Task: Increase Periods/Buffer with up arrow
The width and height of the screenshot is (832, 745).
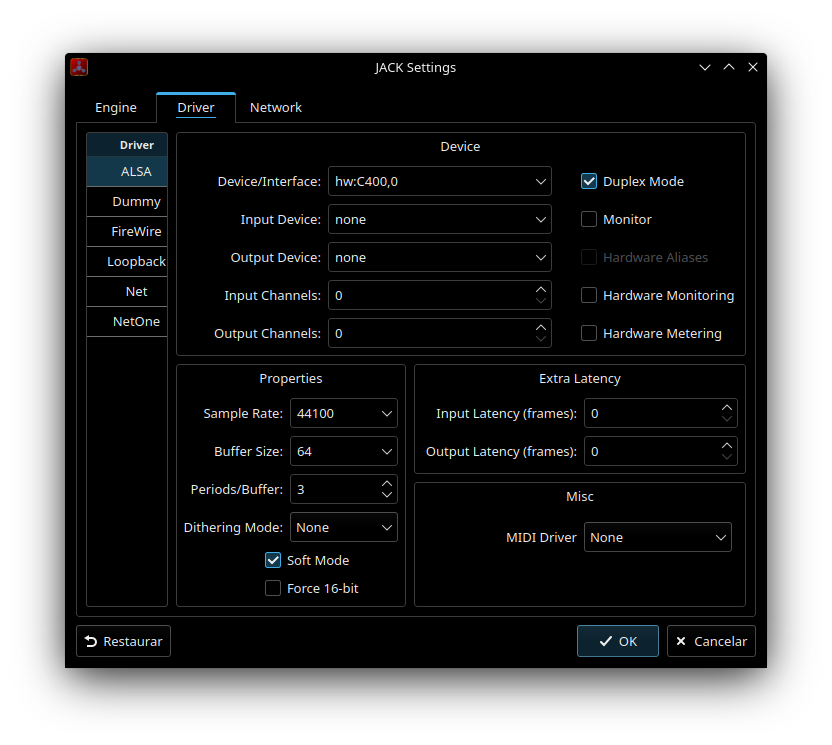Action: click(x=387, y=484)
